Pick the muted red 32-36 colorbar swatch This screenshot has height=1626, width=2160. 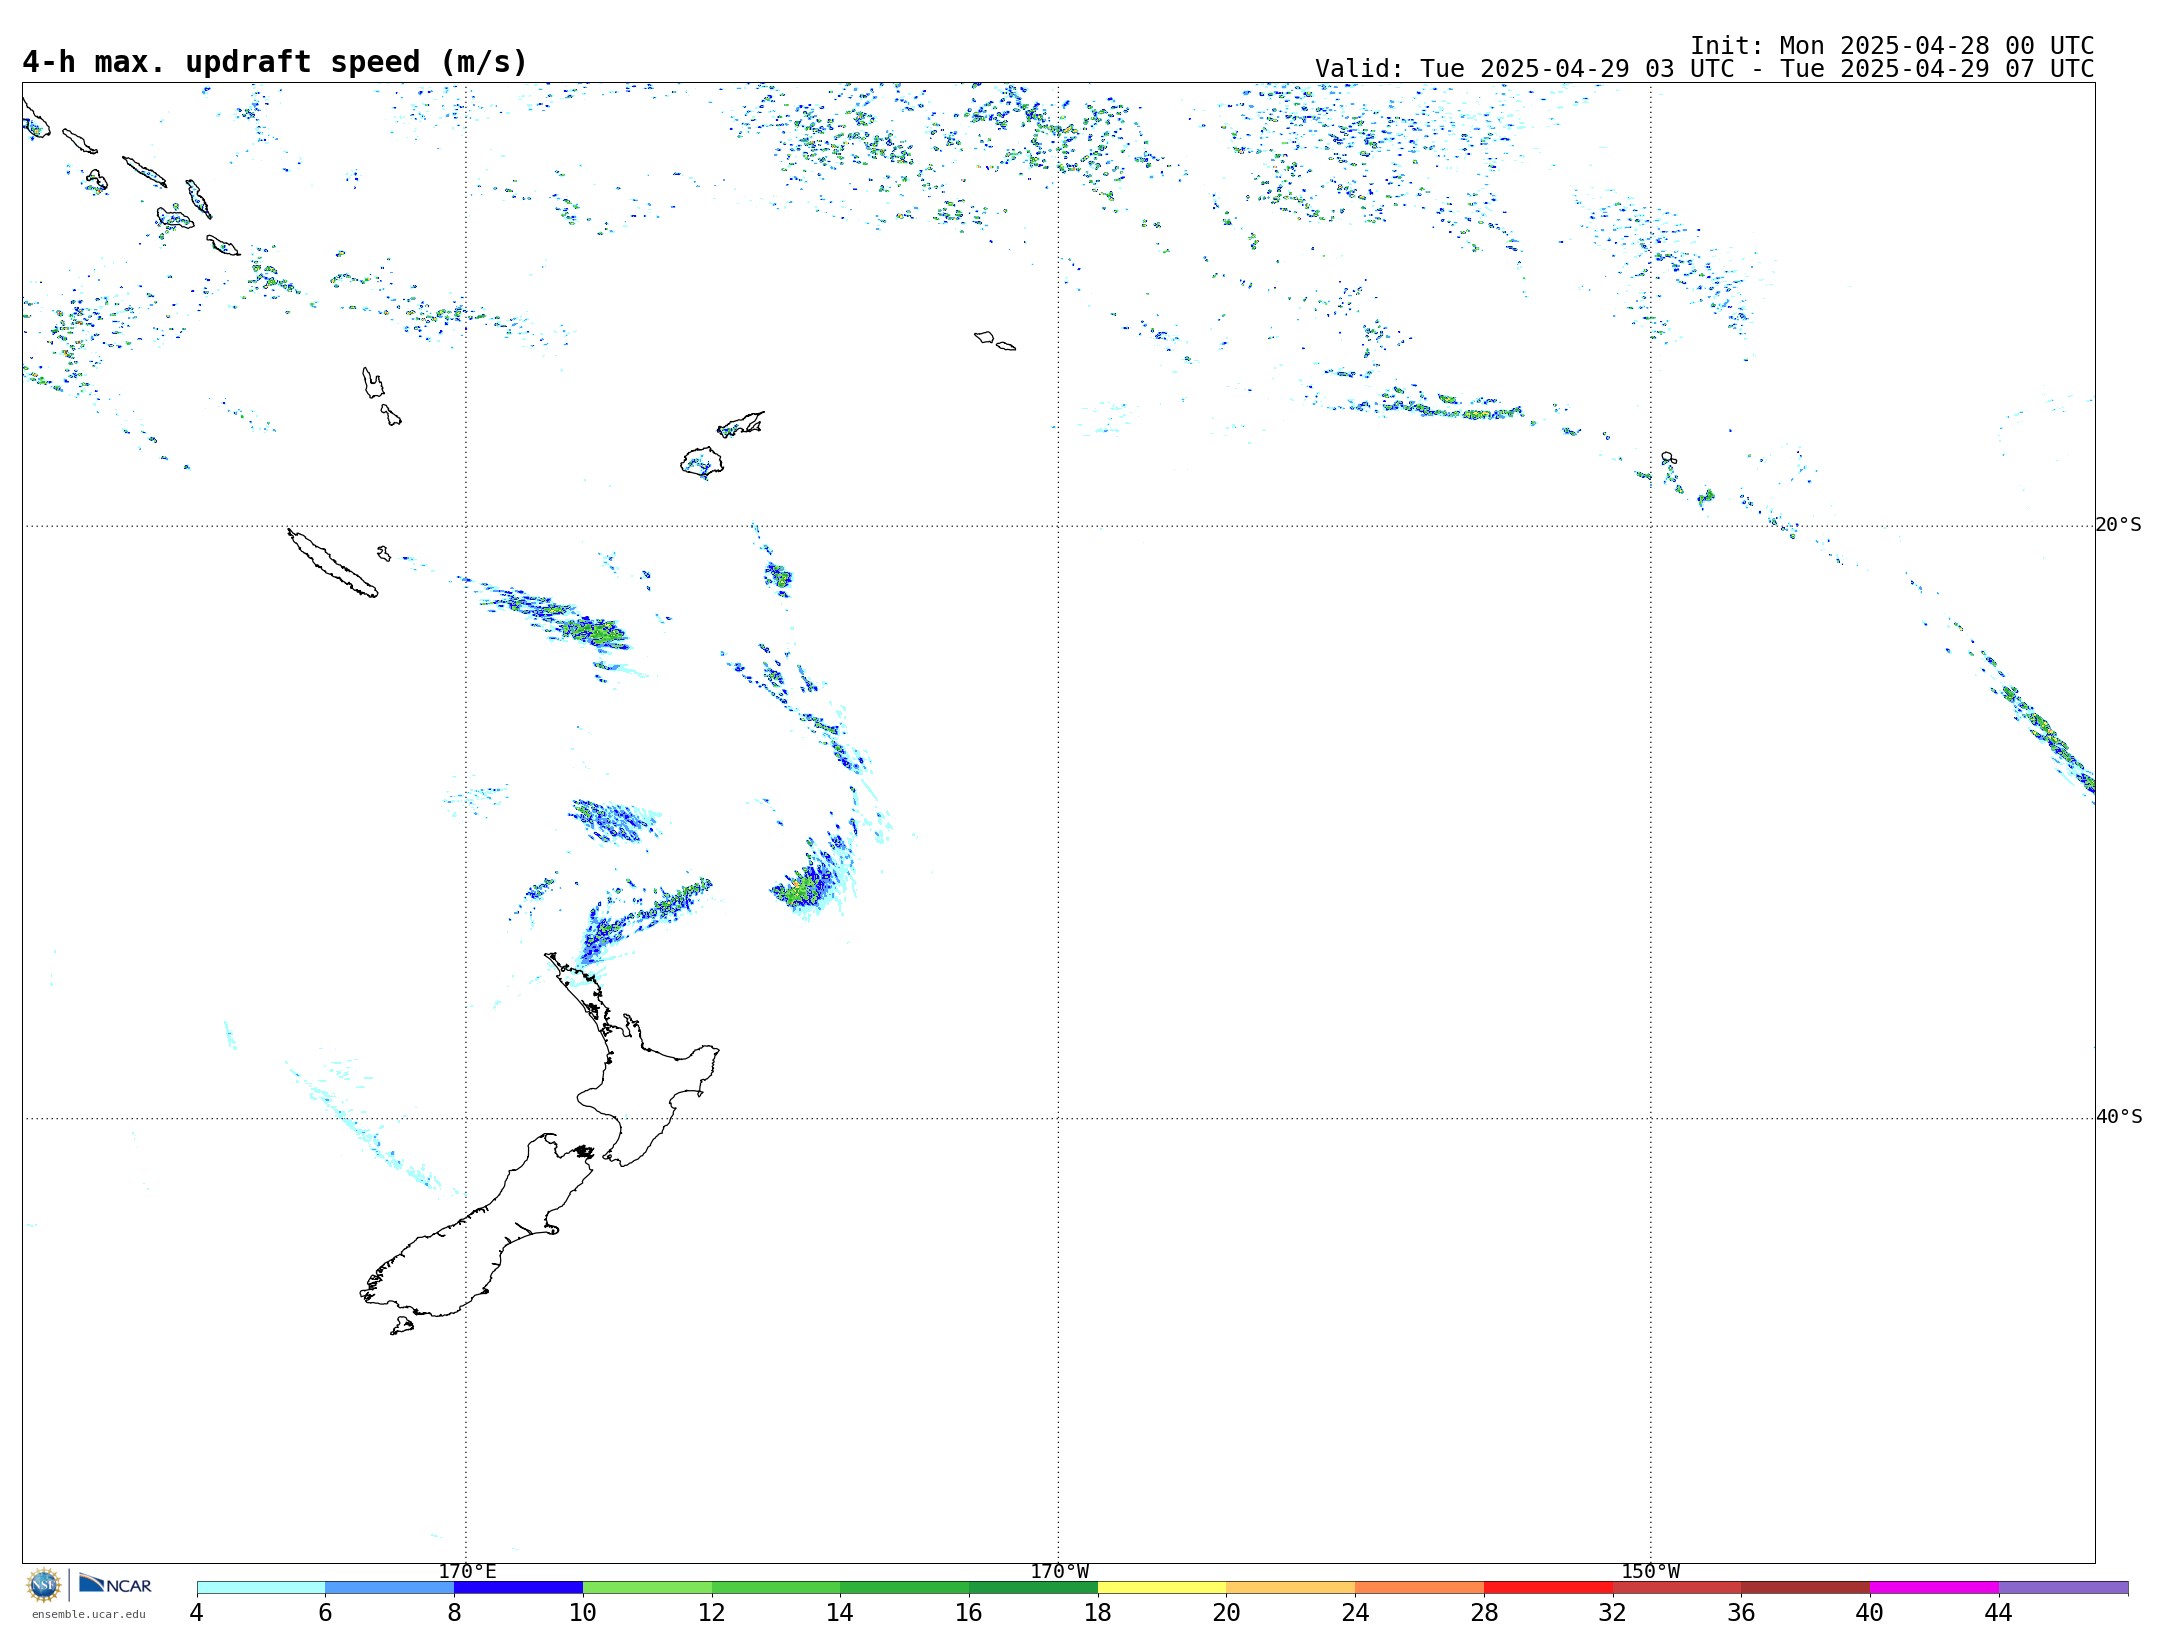click(x=1677, y=1587)
